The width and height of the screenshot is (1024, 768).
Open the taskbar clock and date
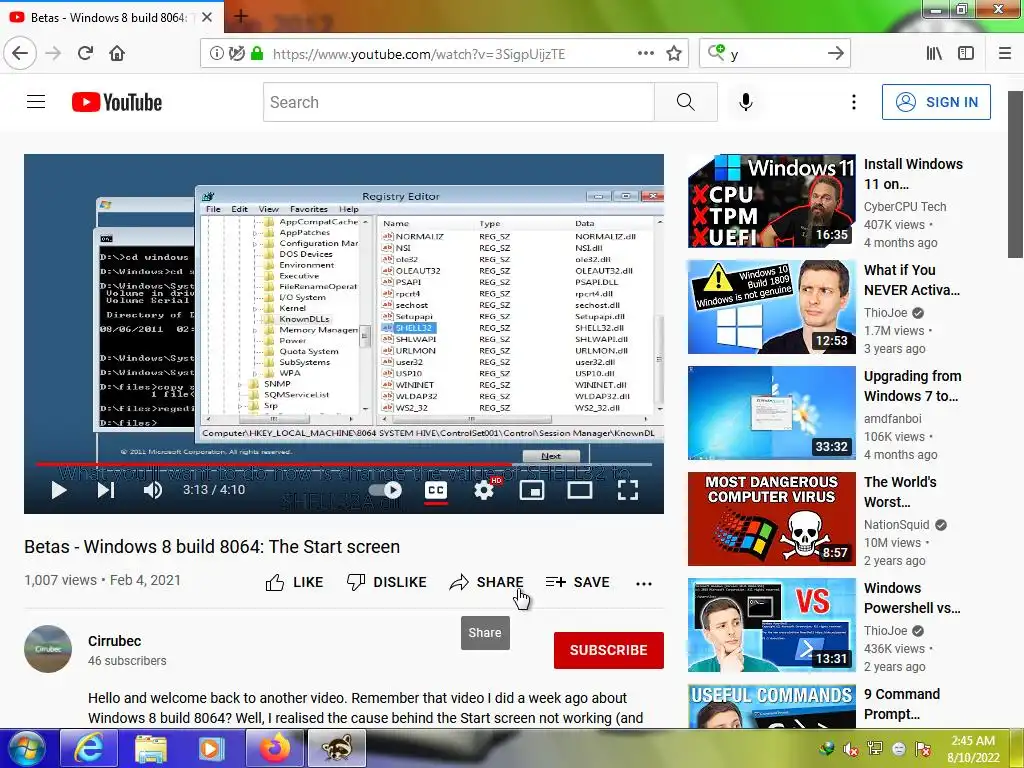tap(973, 749)
